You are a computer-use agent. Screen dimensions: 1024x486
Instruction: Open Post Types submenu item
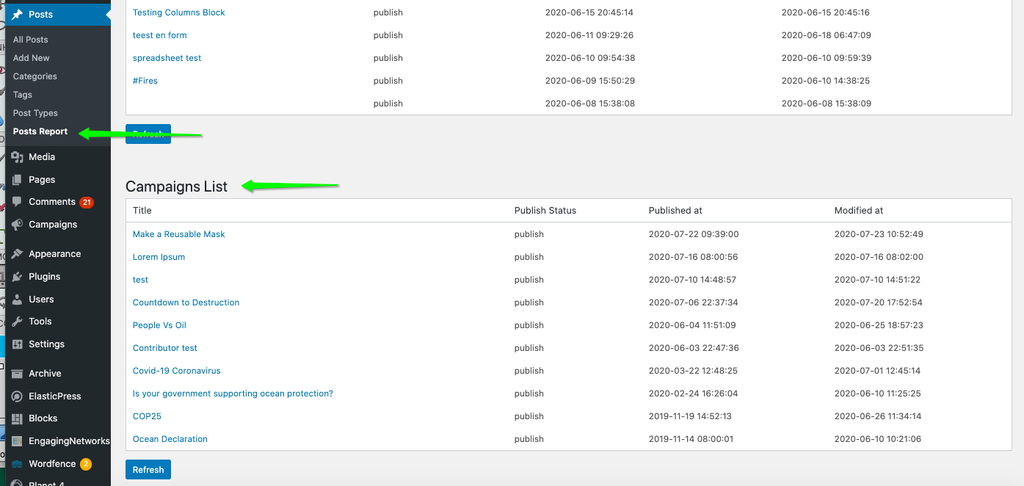pyautogui.click(x=35, y=113)
